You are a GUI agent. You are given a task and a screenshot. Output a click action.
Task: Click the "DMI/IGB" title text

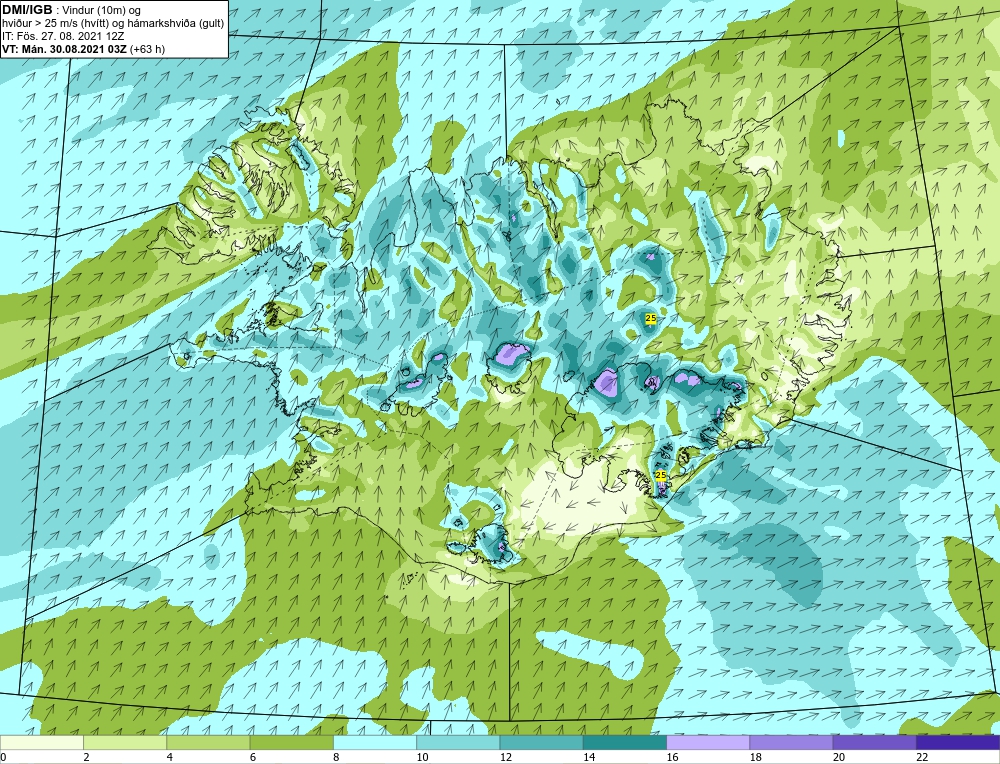27,9
